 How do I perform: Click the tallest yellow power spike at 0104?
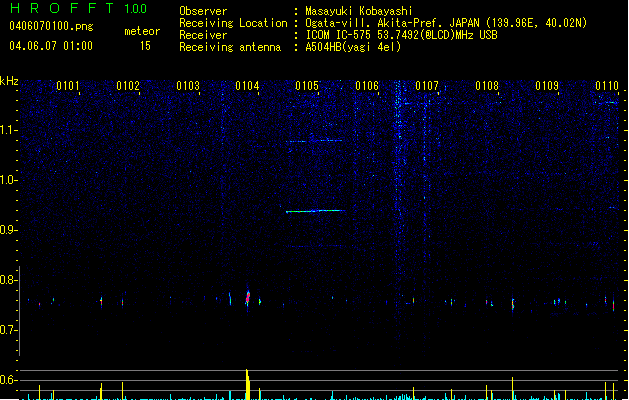(x=248, y=384)
